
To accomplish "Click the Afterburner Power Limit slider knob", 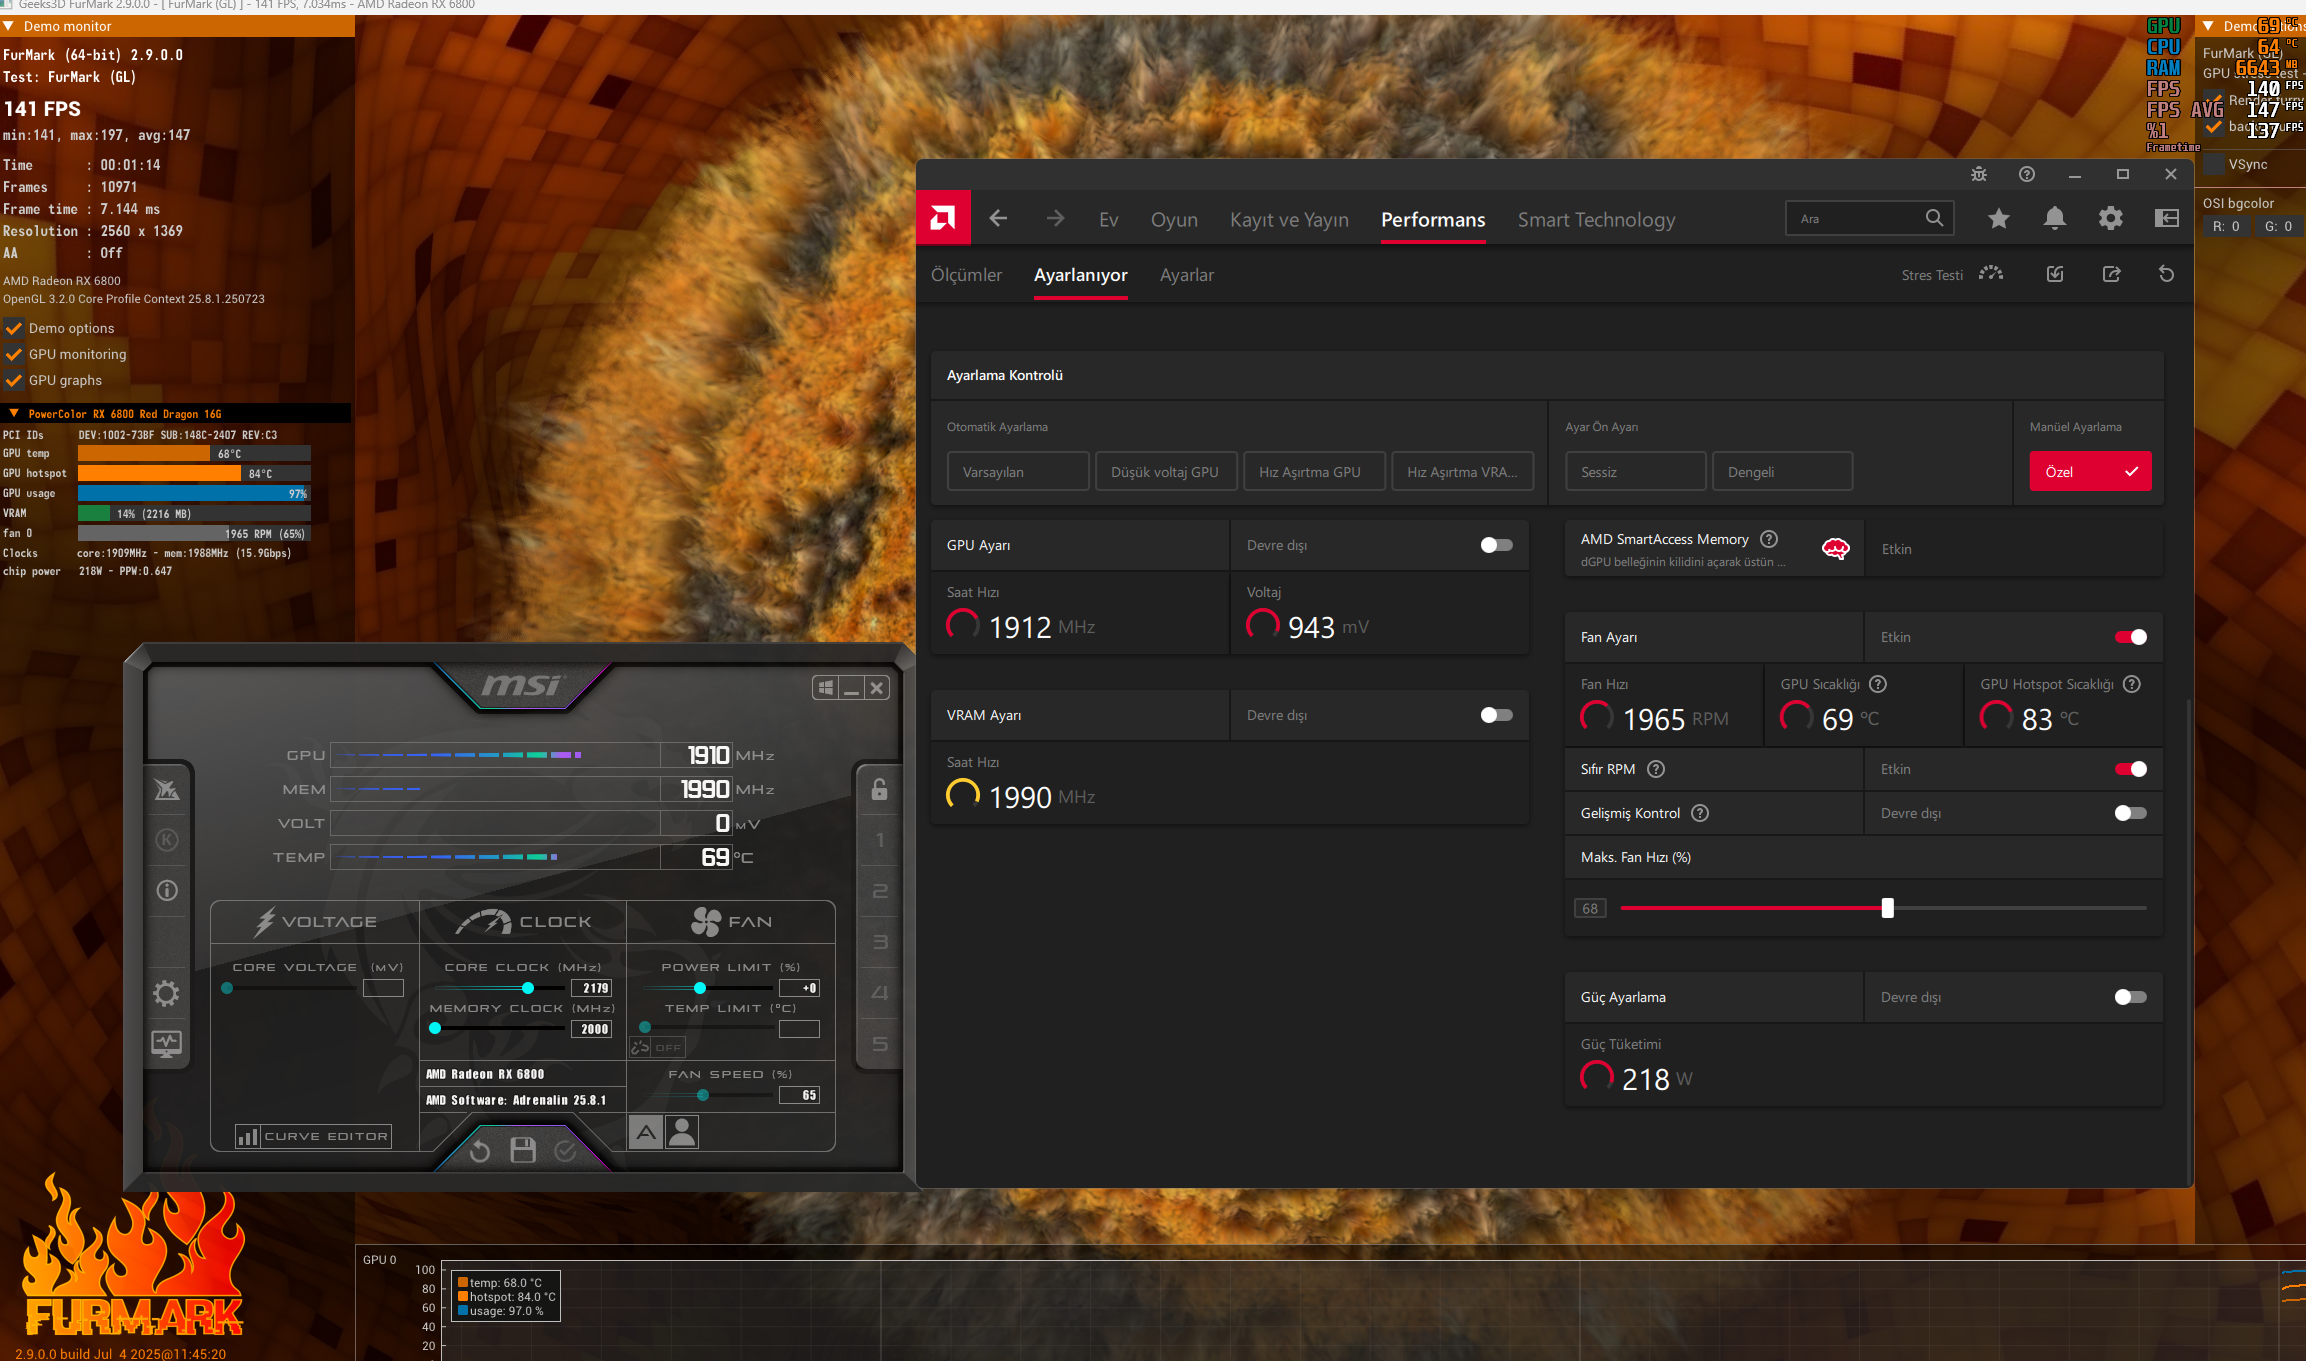I will pos(700,988).
